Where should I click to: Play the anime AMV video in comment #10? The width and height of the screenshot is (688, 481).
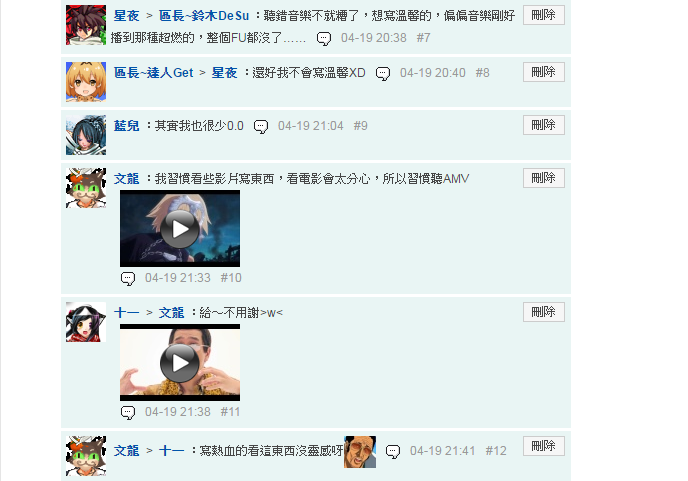[180, 229]
